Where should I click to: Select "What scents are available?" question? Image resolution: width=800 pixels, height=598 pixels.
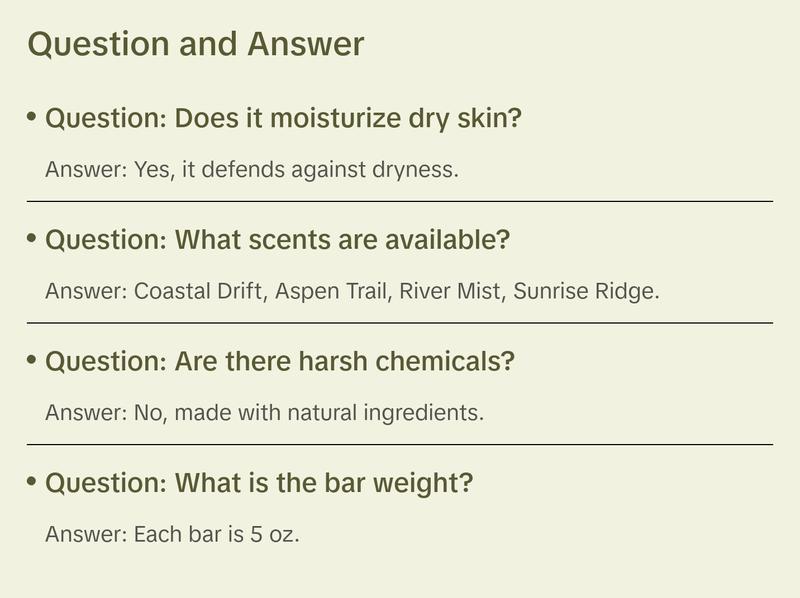(x=278, y=241)
